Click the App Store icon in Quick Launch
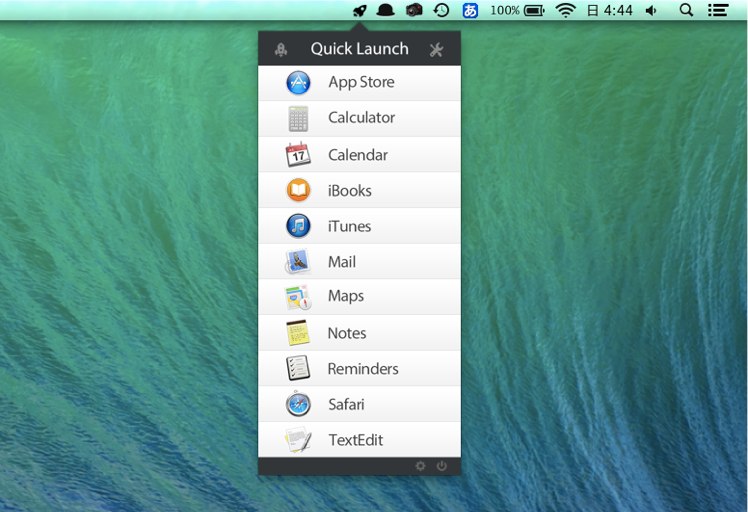This screenshot has width=748, height=512. (x=298, y=83)
